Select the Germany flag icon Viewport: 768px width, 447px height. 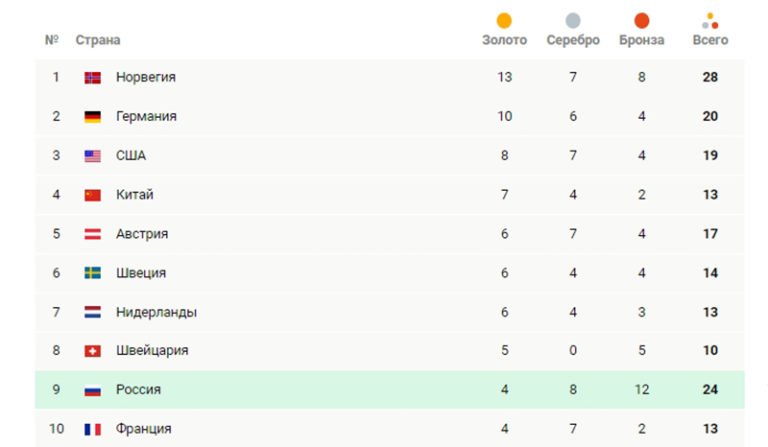coord(93,117)
